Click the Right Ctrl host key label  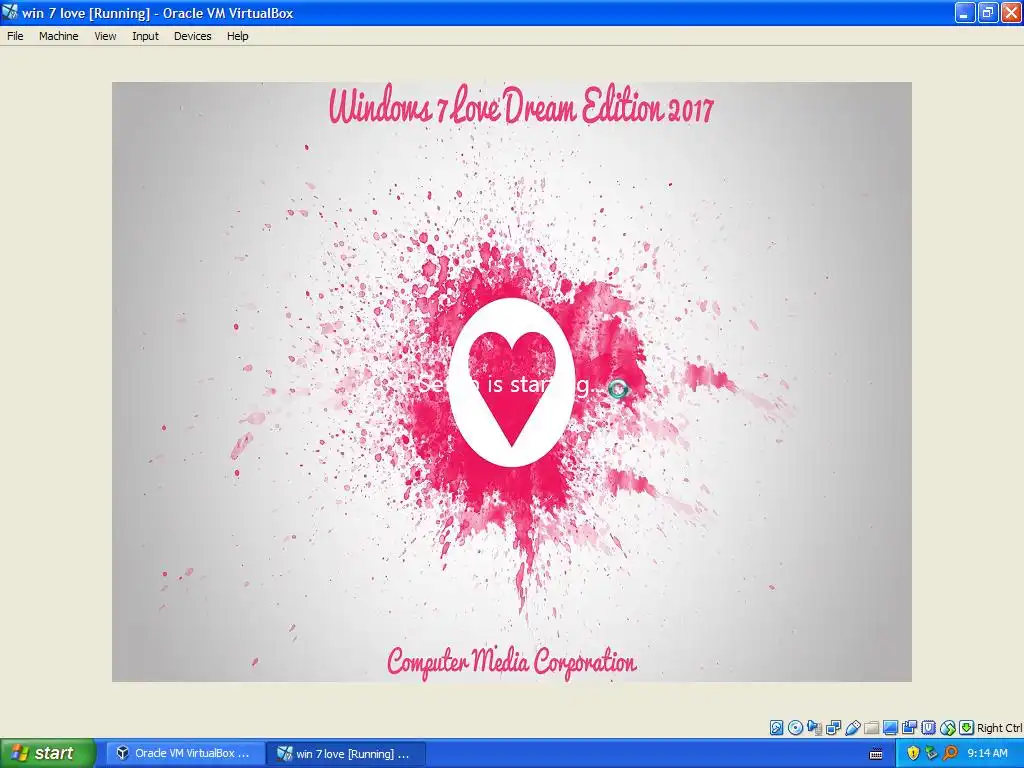1000,728
